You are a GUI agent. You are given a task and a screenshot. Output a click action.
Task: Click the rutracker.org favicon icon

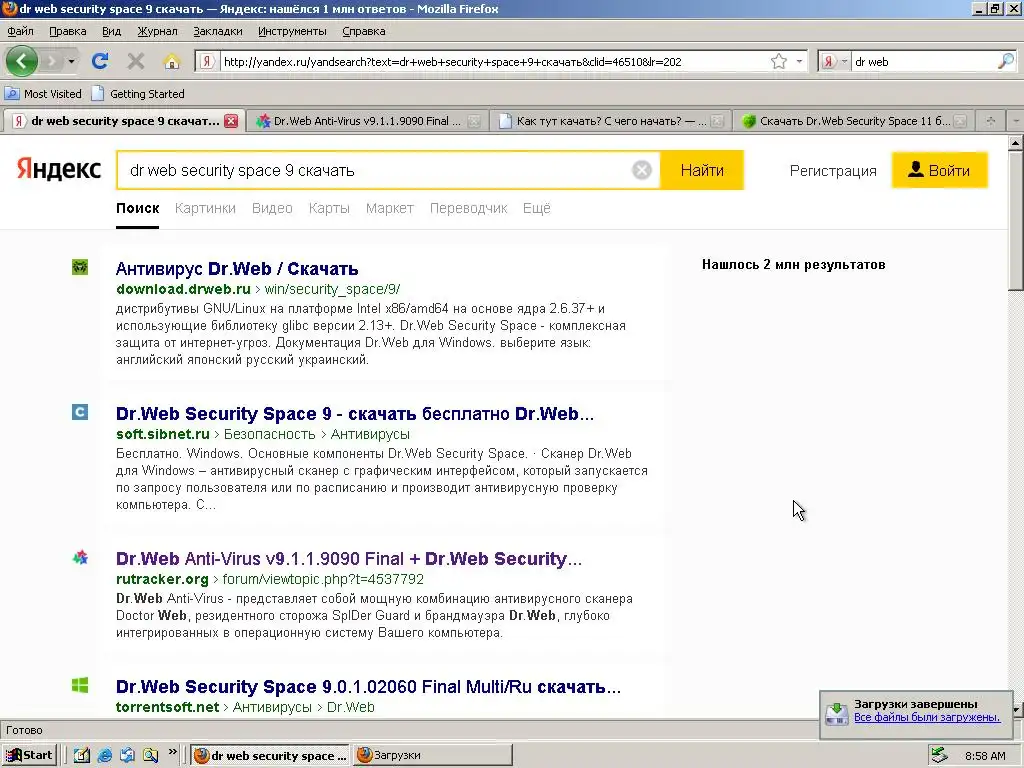(x=80, y=558)
